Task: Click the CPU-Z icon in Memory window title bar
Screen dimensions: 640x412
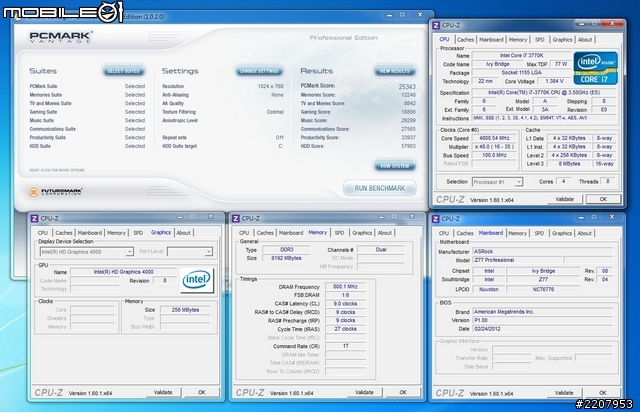Action: [x=236, y=218]
